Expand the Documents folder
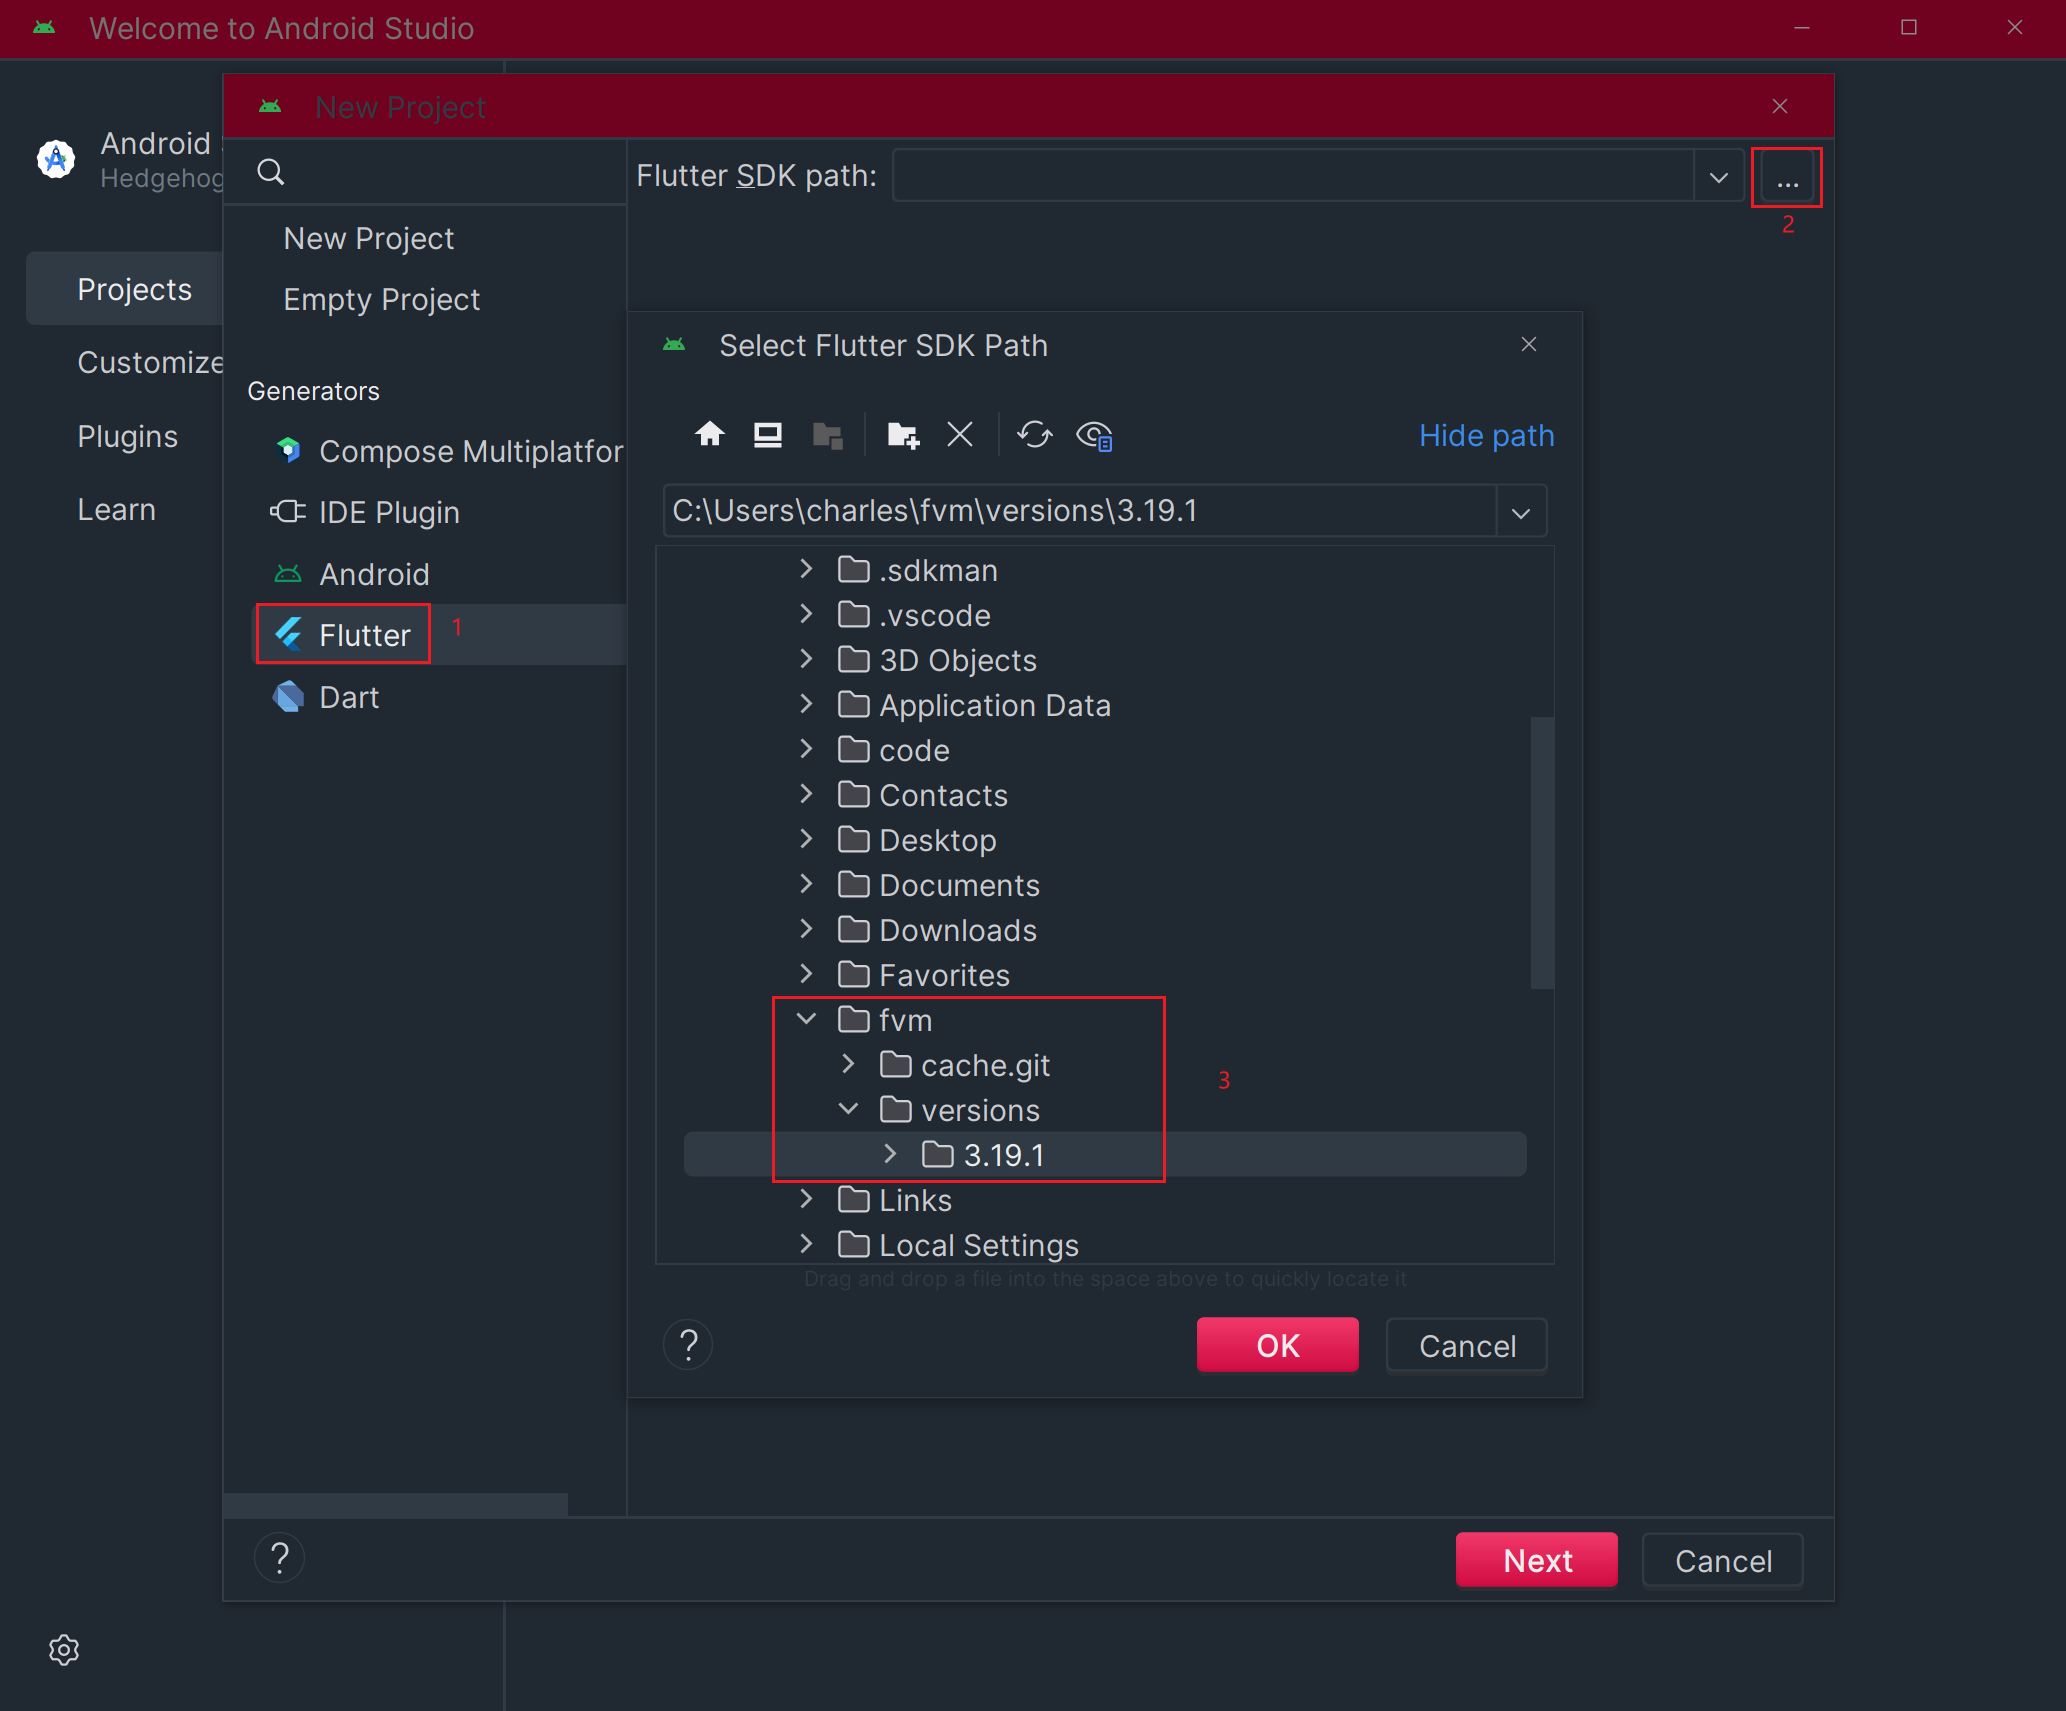The image size is (2066, 1711). pyautogui.click(x=806, y=884)
